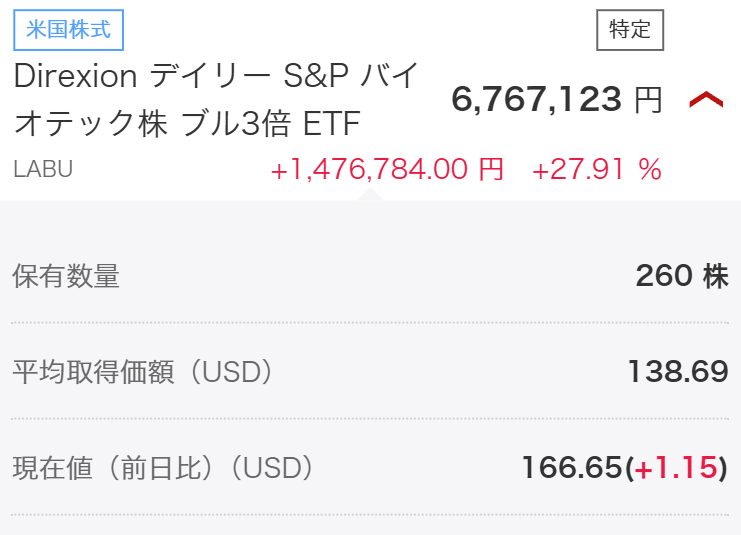Select the 現在値（前日比）（USD） label
The height and width of the screenshot is (535, 741).
163,467
